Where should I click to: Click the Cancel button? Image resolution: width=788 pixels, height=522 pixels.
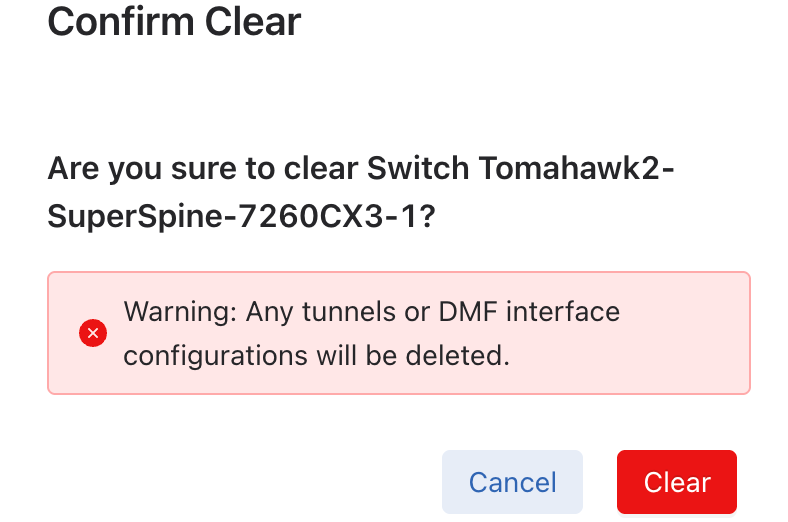point(512,482)
